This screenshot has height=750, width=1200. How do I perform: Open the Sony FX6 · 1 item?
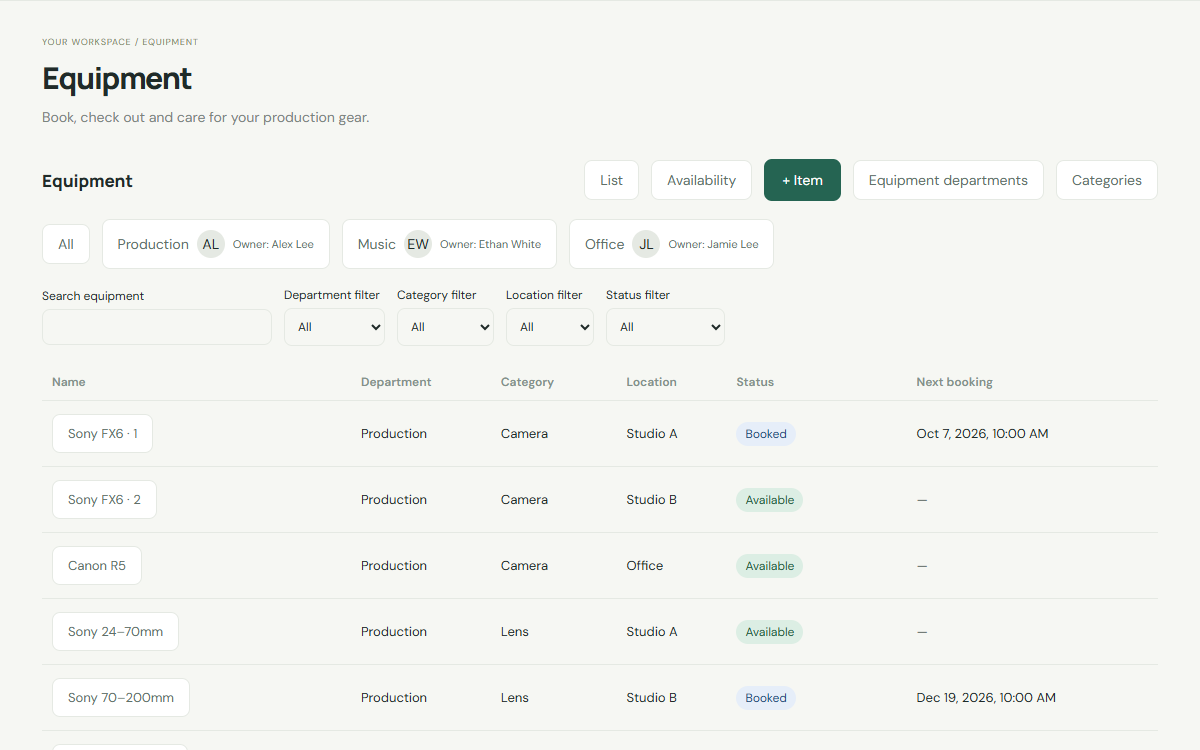(102, 434)
